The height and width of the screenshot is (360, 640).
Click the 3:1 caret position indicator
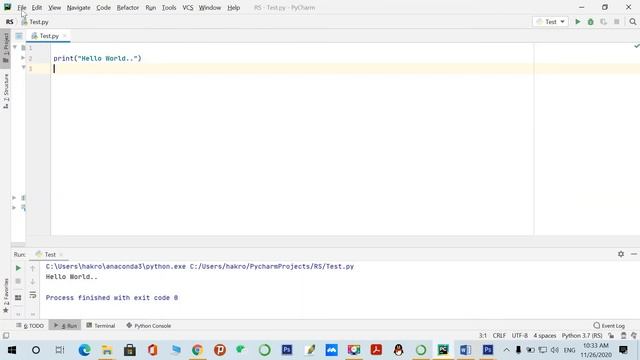tap(483, 336)
